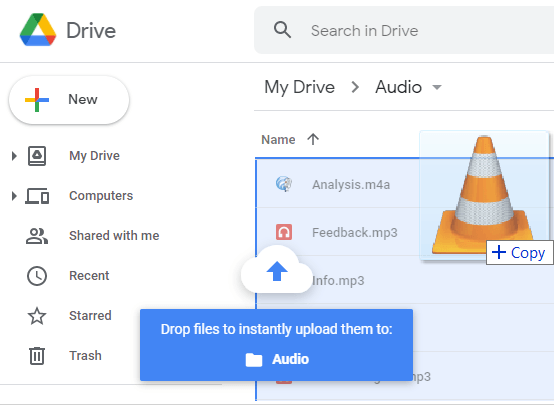554x405 pixels.
Task: Expand the Computers tree arrow
Action: pyautogui.click(x=14, y=196)
